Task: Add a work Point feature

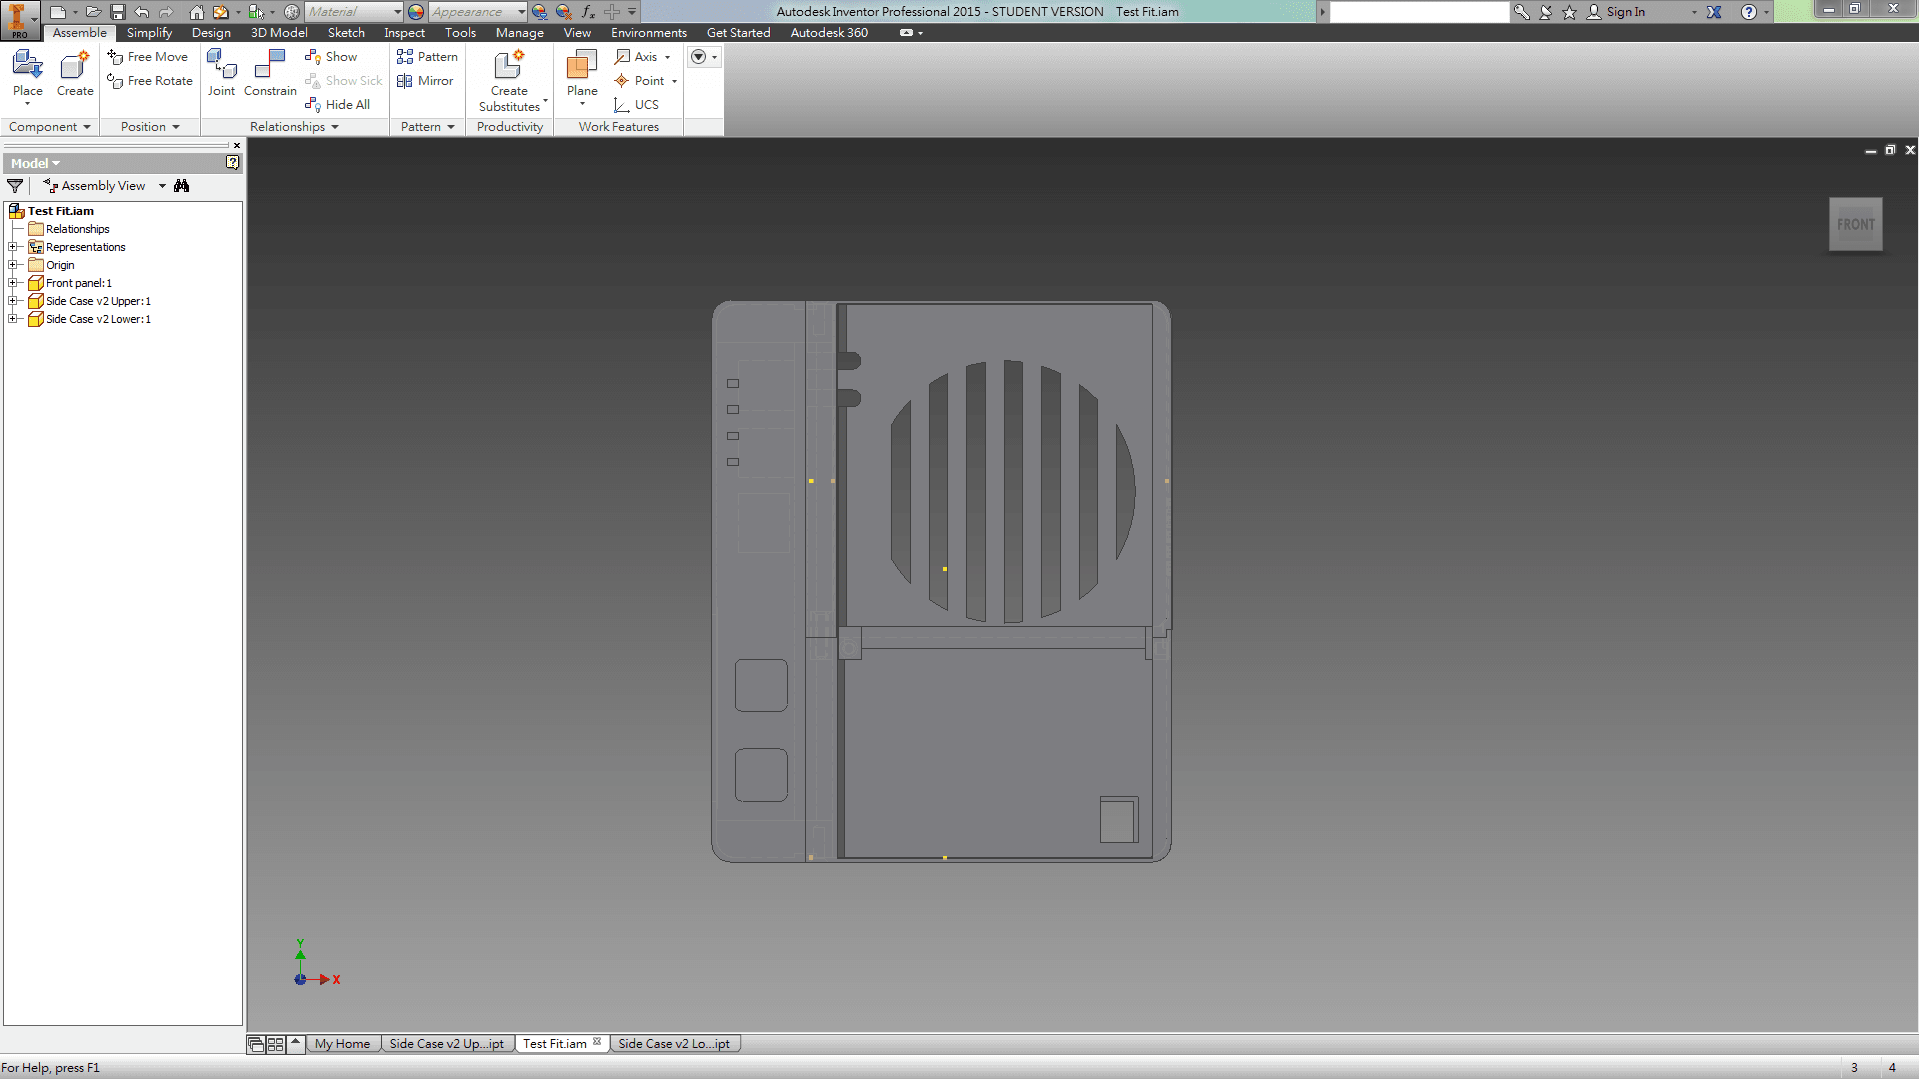Action: pyautogui.click(x=645, y=81)
